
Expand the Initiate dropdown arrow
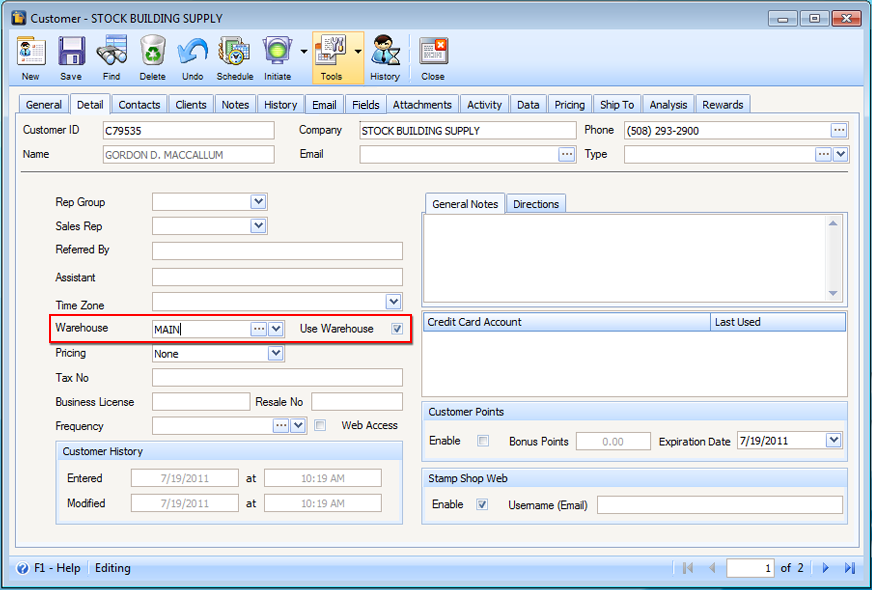304,52
